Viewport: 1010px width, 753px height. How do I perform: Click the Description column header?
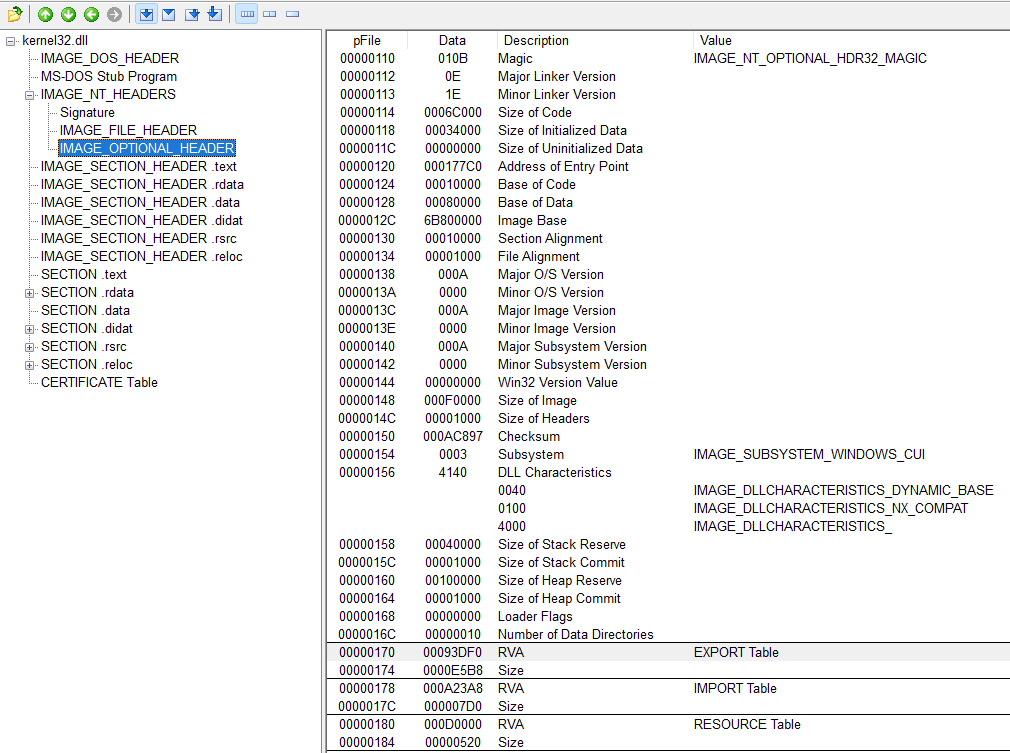[x=536, y=41]
